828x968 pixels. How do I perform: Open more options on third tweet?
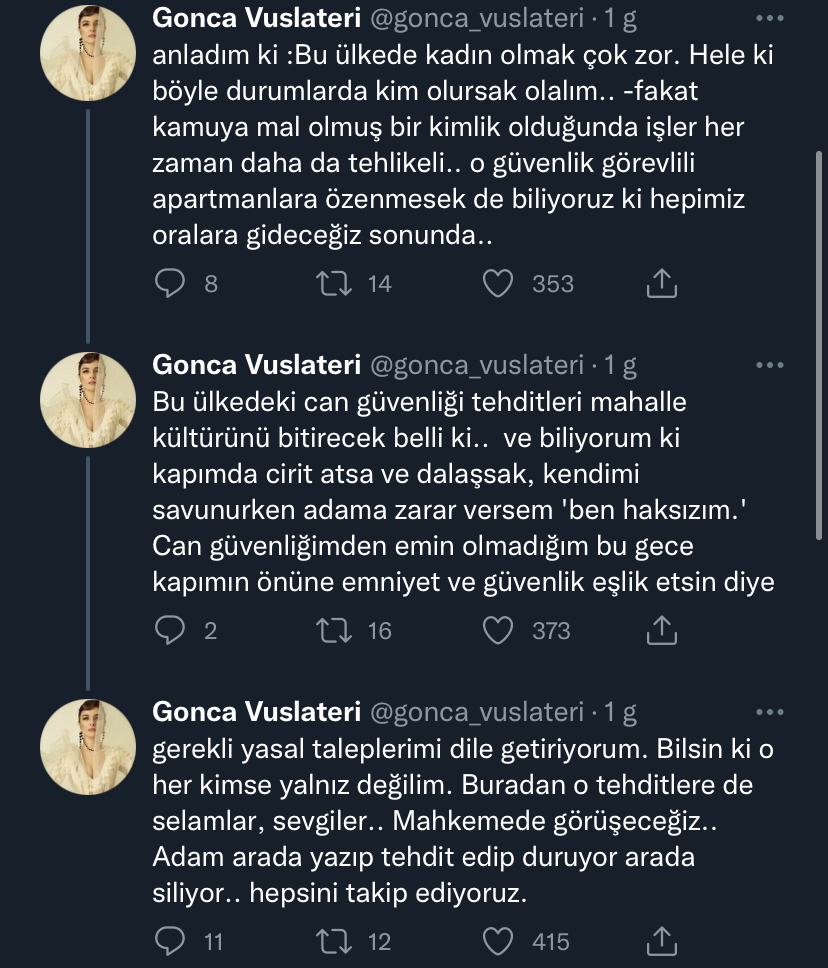[770, 712]
